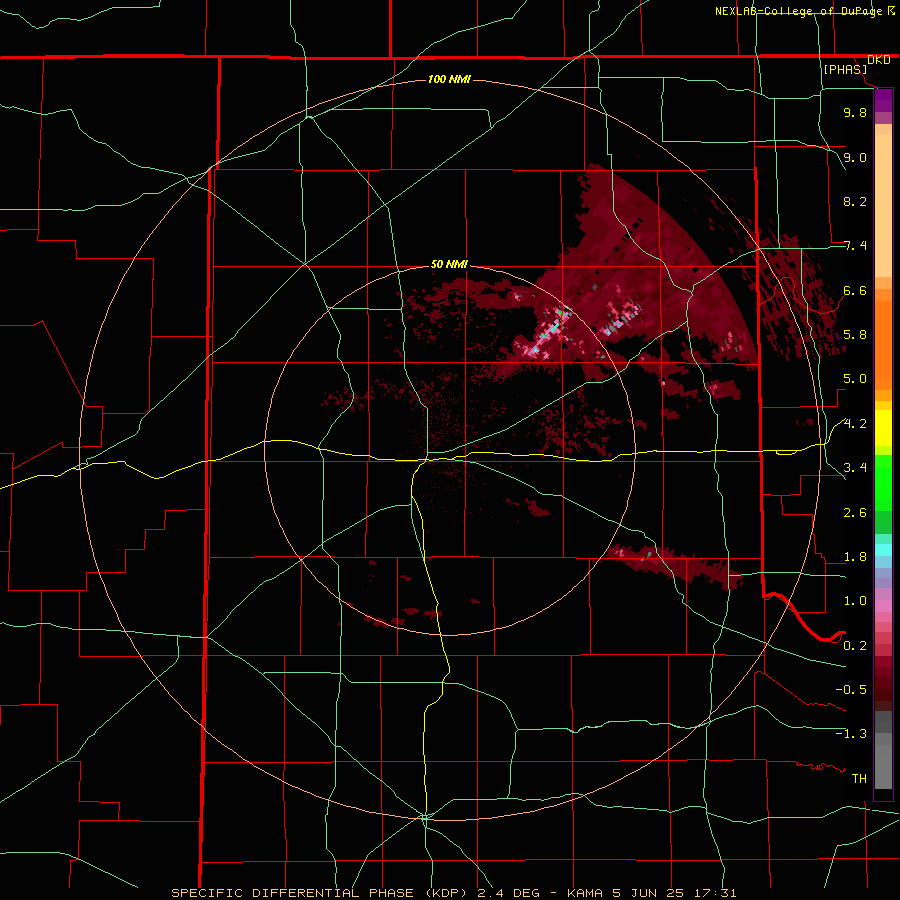Image resolution: width=900 pixels, height=900 pixels.
Task: Click the 1.0 legend value
Action: (855, 601)
